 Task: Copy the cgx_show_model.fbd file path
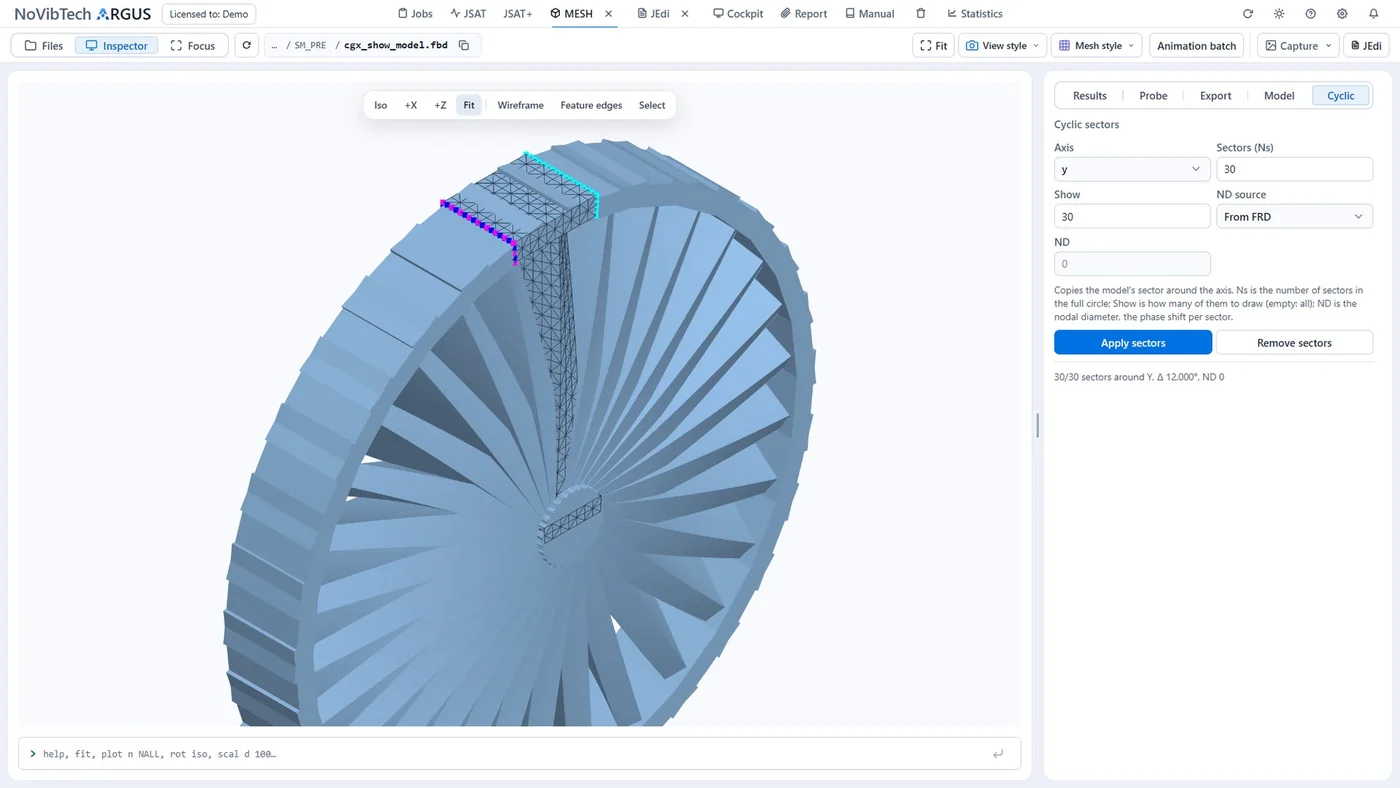(464, 46)
